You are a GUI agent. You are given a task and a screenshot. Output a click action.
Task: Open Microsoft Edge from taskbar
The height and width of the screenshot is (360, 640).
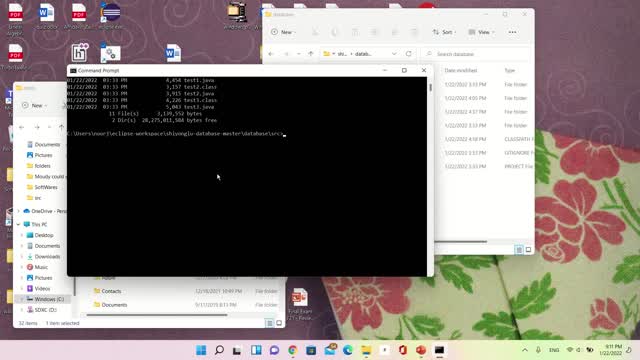(x=348, y=350)
